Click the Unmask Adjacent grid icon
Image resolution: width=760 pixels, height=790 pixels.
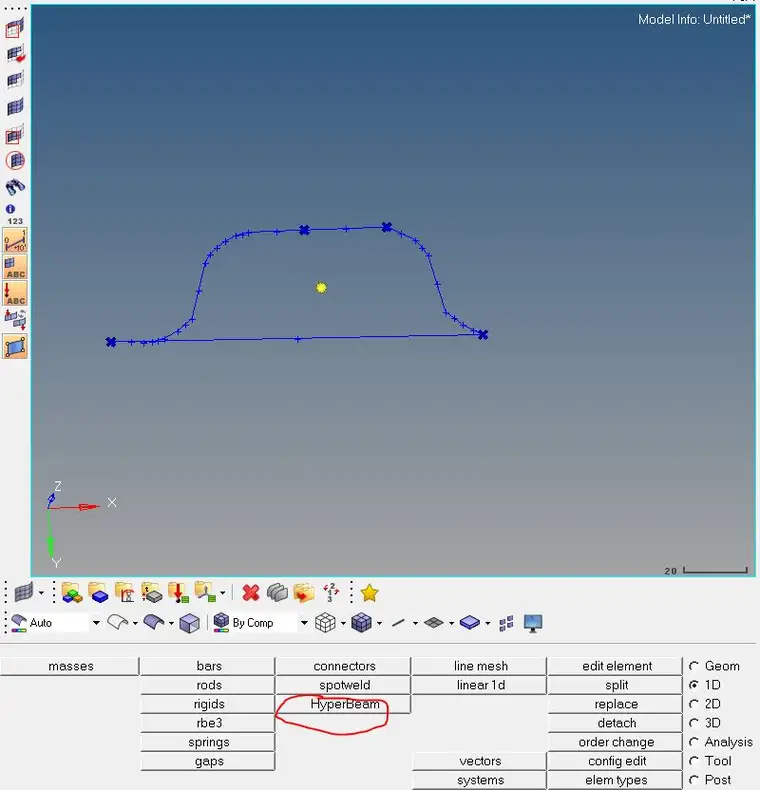(15, 81)
